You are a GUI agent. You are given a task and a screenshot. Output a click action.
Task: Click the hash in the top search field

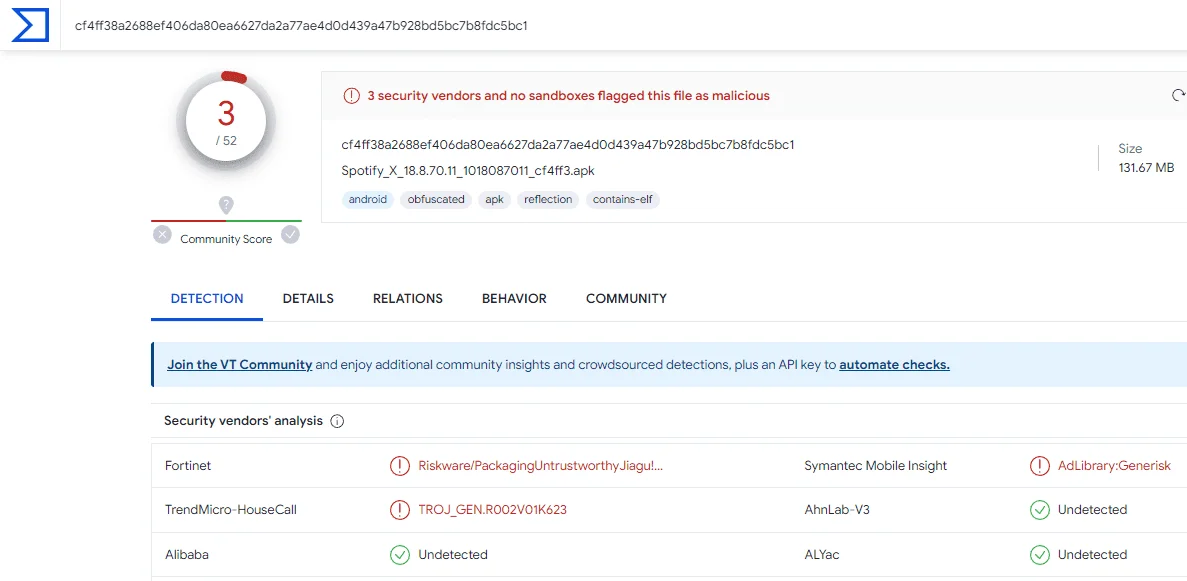click(x=301, y=25)
